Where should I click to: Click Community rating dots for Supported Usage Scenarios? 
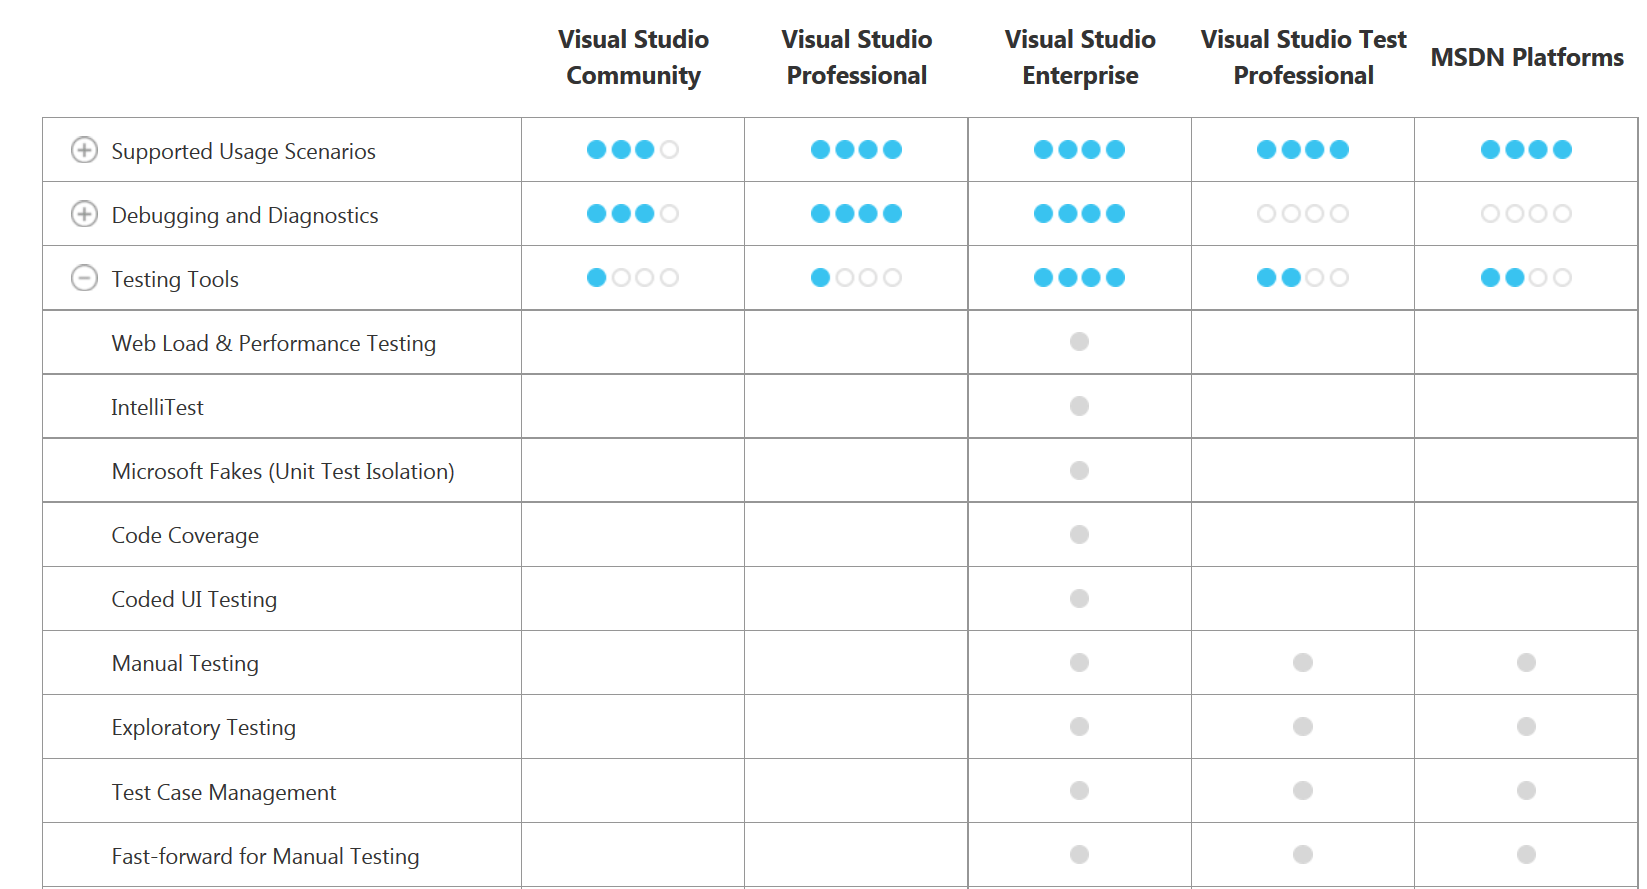(633, 150)
